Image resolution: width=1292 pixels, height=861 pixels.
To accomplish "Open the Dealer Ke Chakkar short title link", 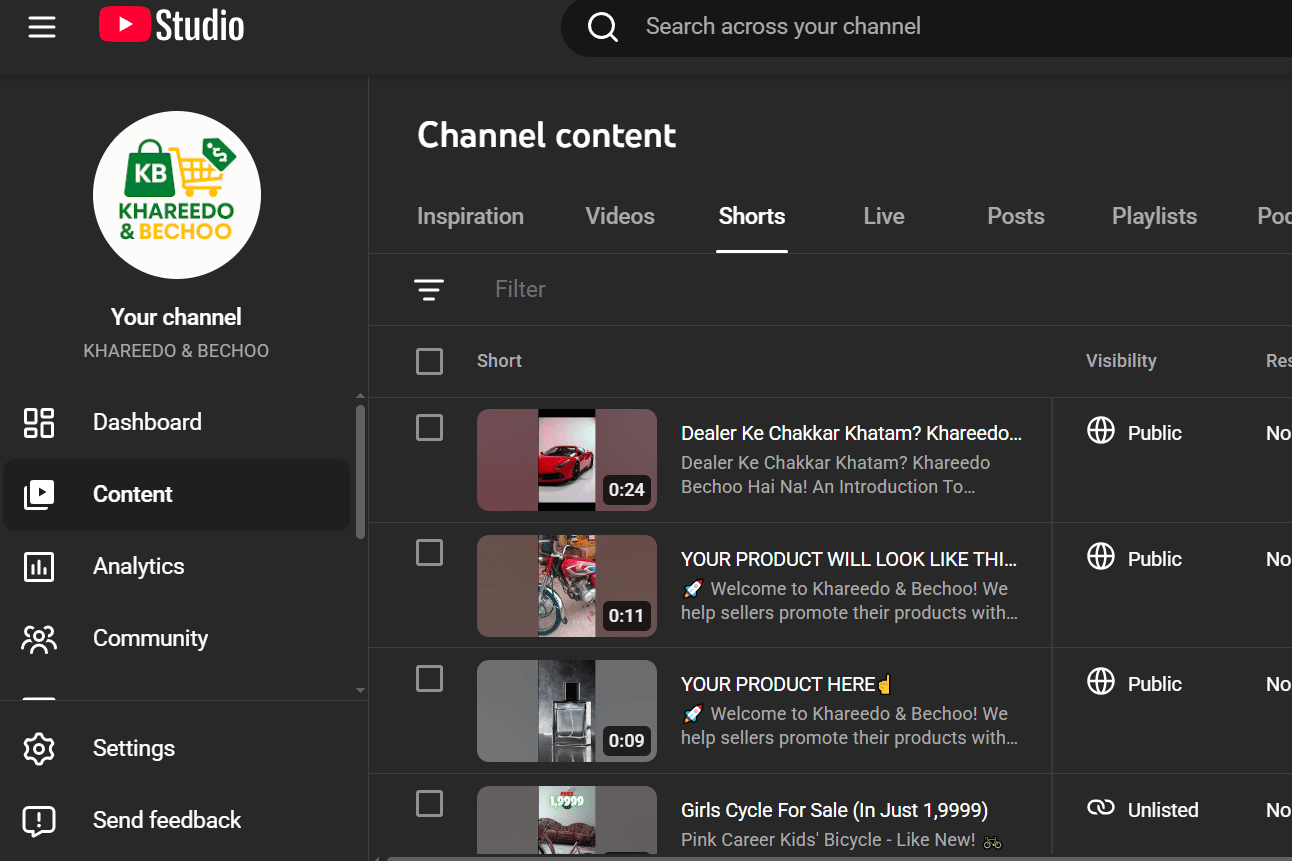I will [850, 432].
